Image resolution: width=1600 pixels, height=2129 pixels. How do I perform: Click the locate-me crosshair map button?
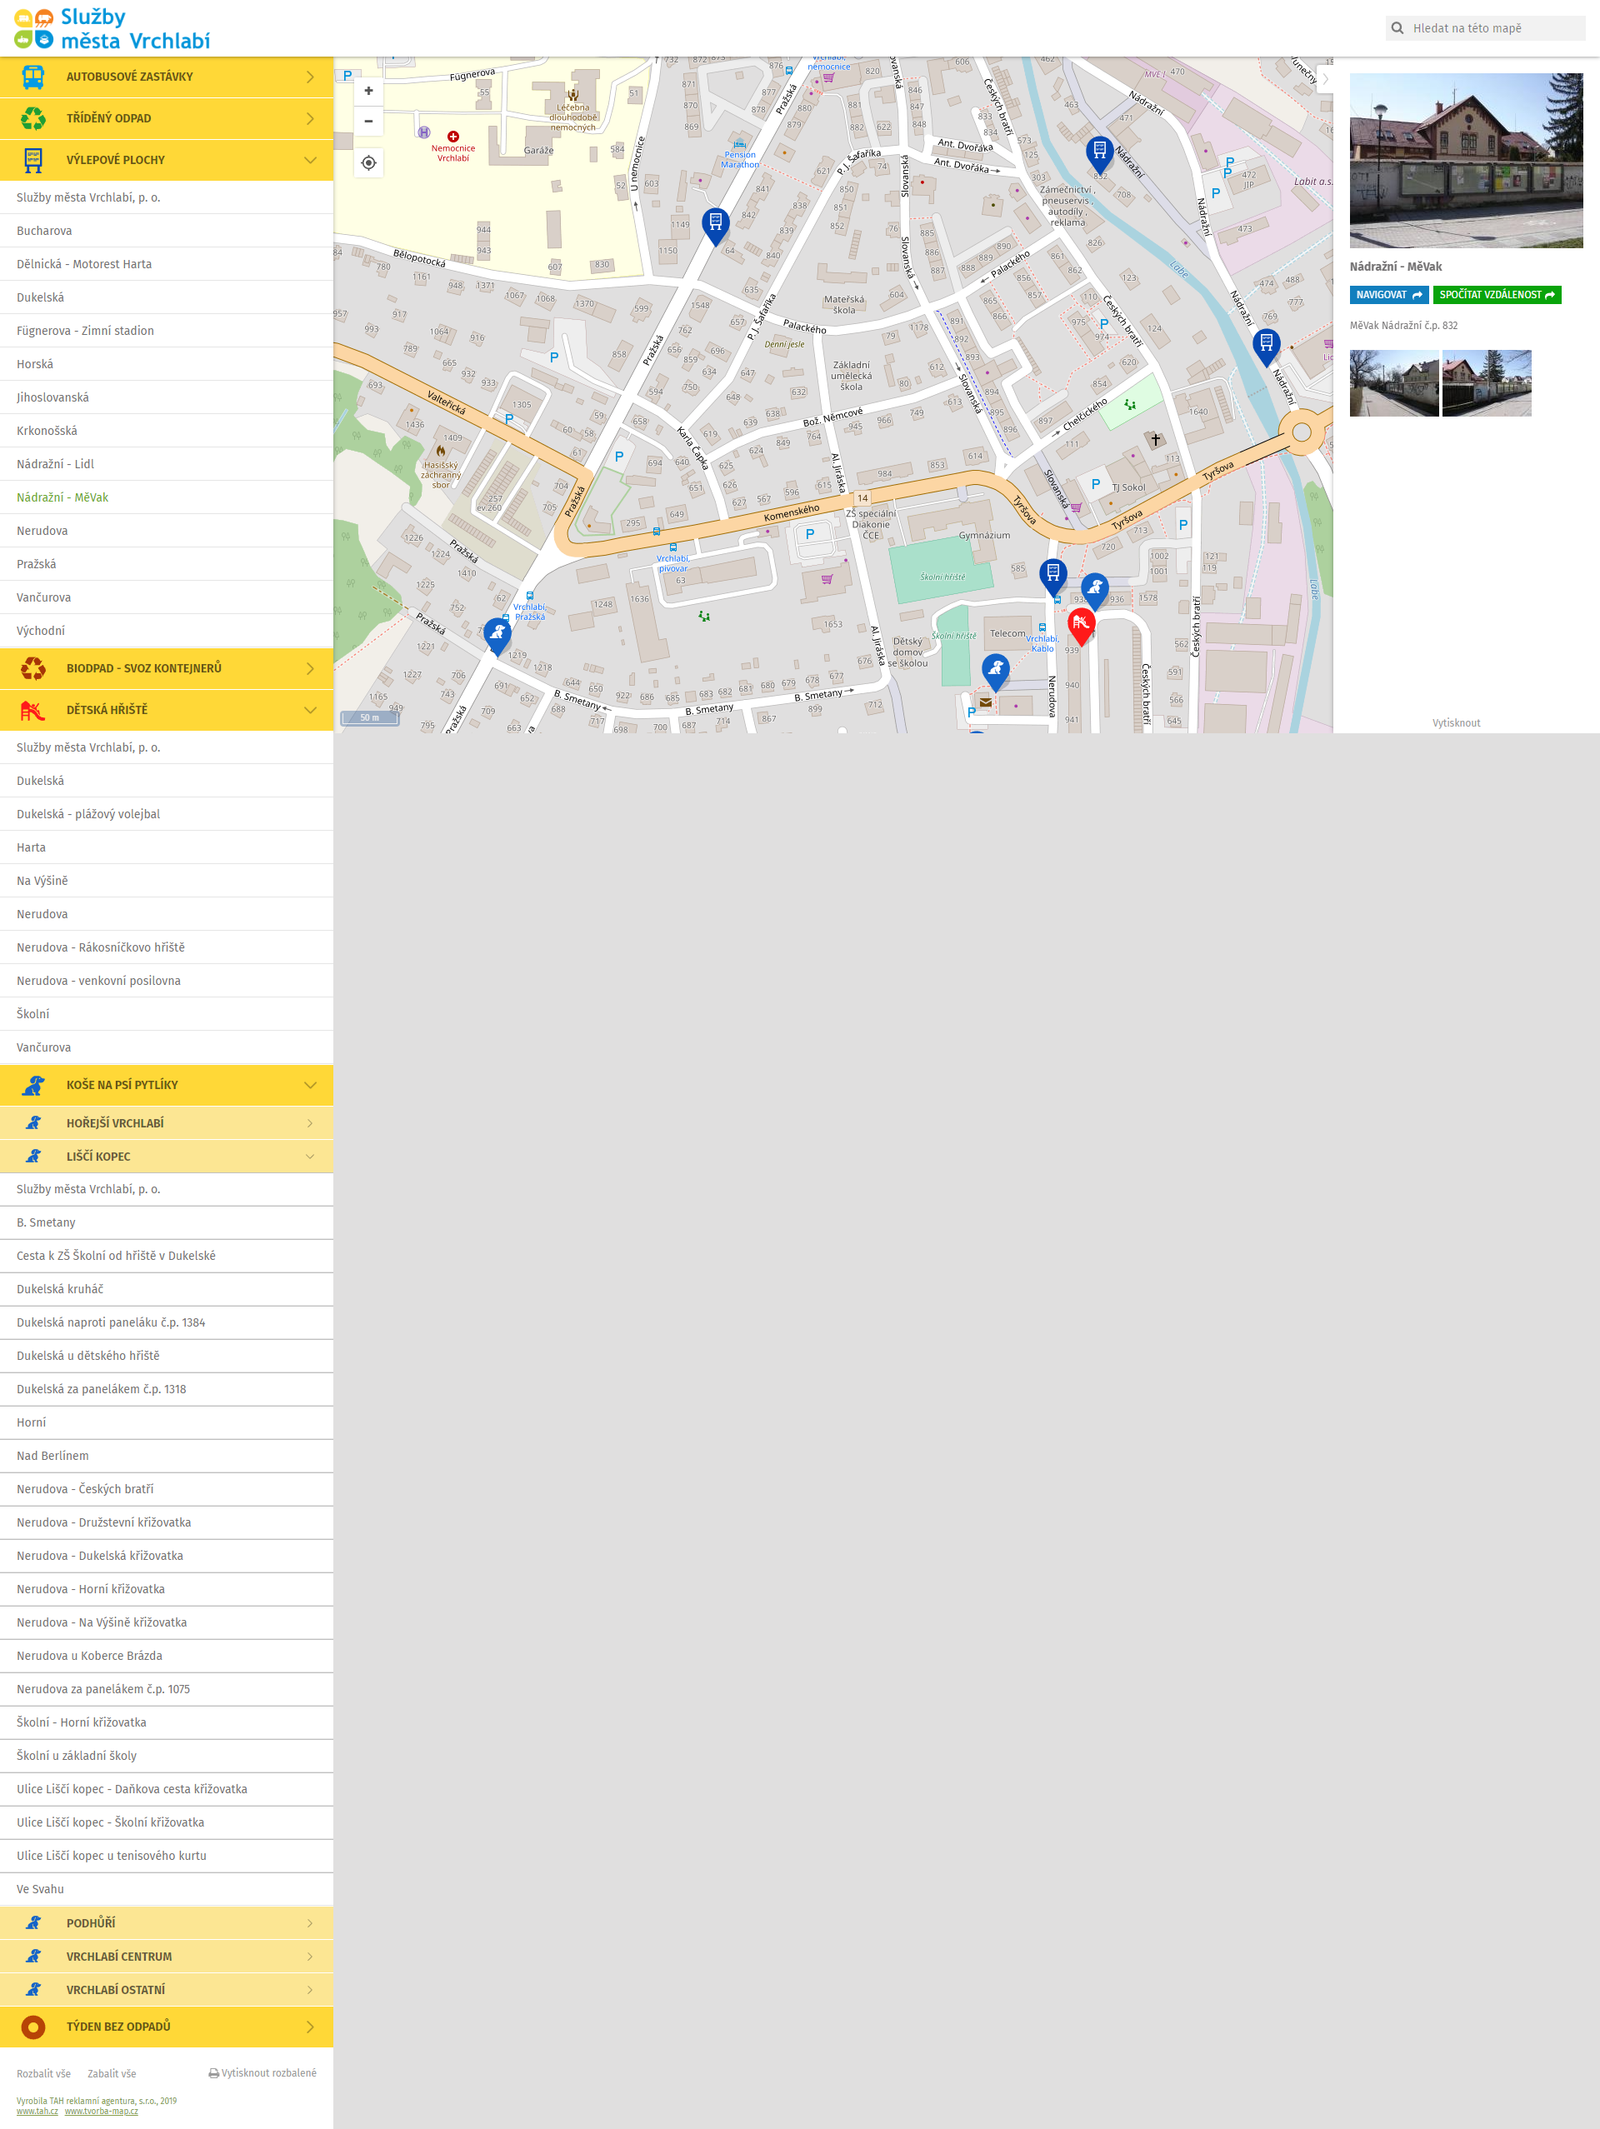(x=369, y=163)
